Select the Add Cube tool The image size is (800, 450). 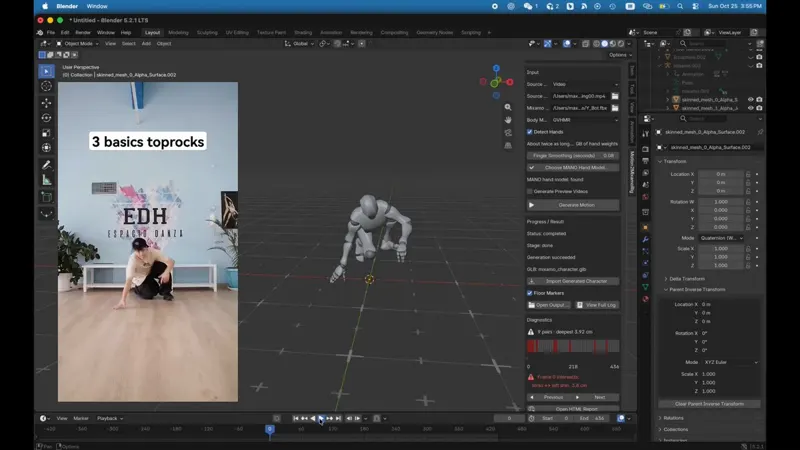coord(46,197)
